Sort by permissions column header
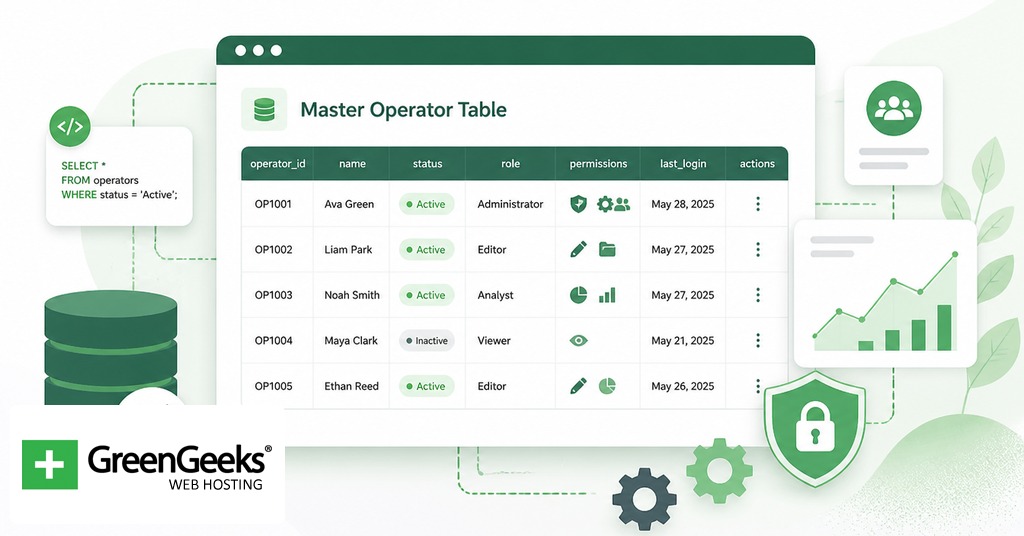1024x536 pixels. click(x=598, y=164)
